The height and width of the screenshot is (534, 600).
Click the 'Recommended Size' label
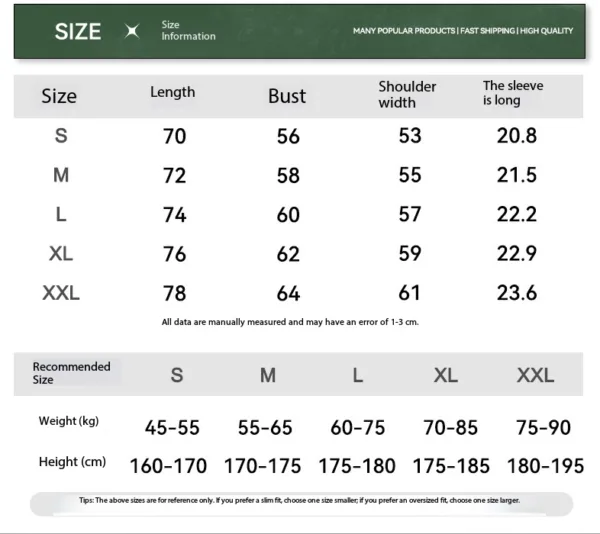(71, 373)
